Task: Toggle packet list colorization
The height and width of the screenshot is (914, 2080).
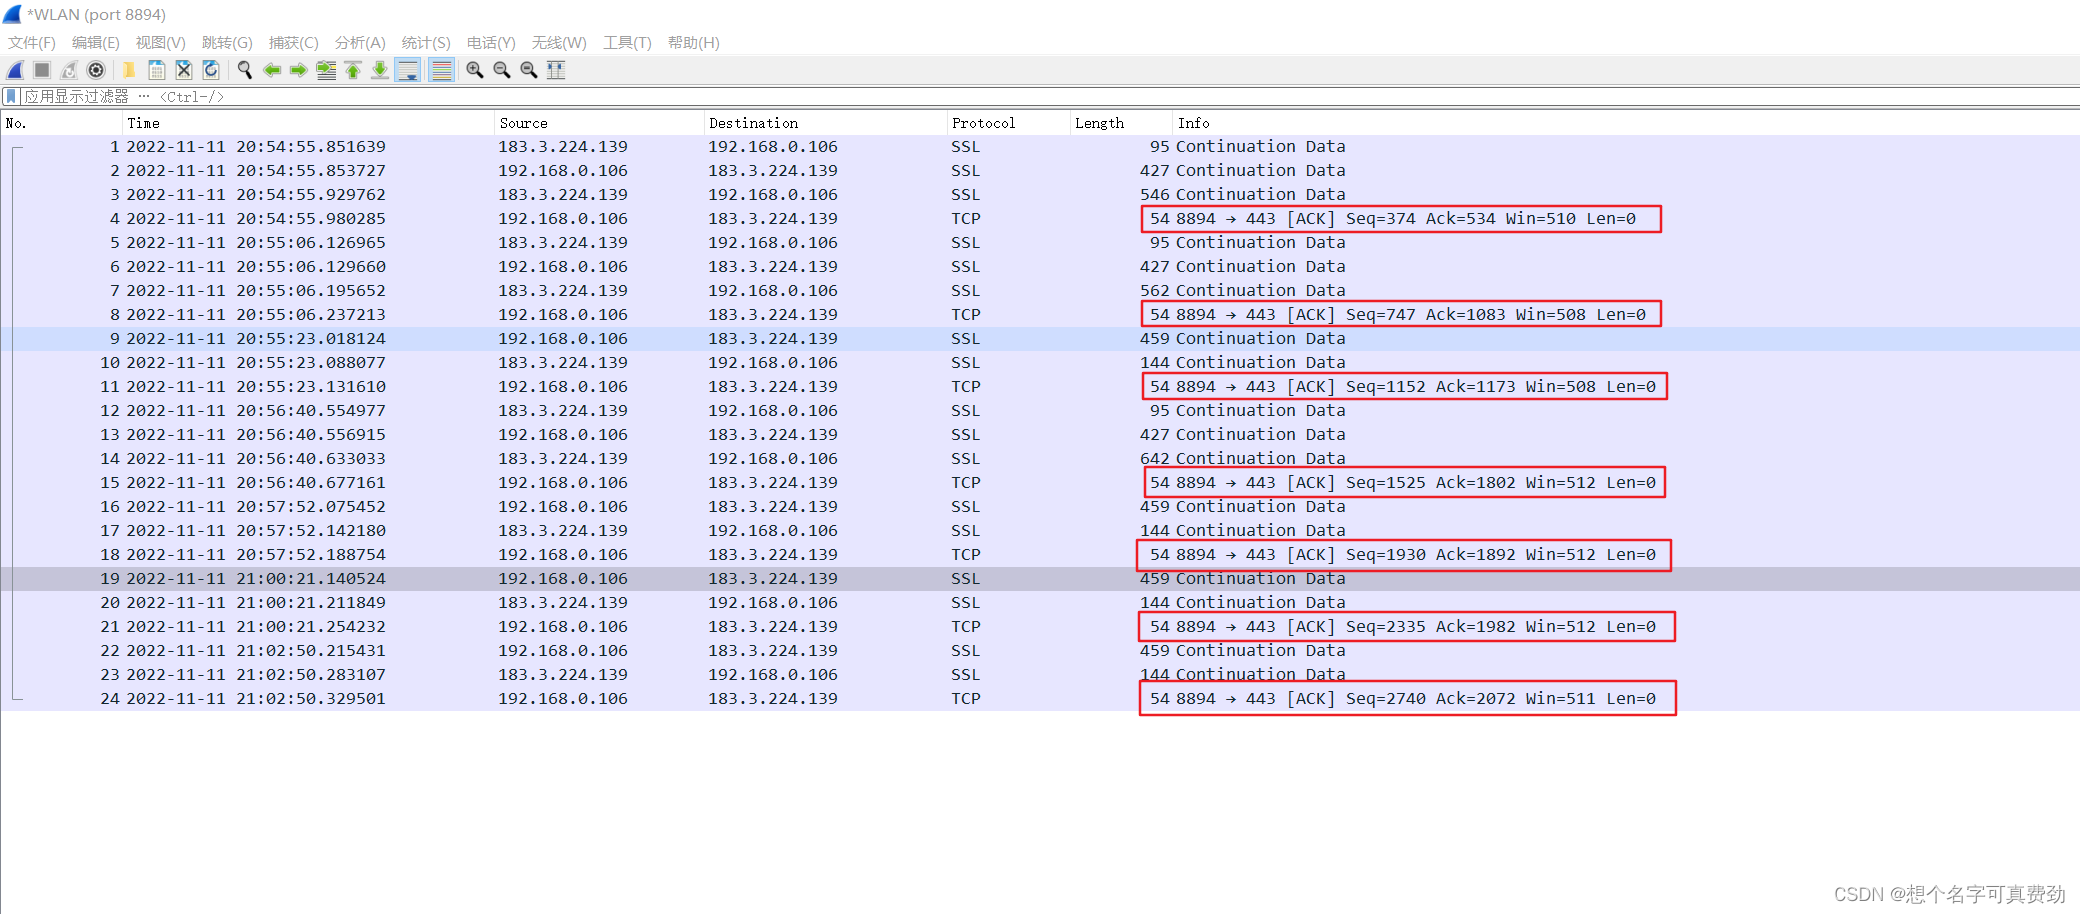Action: coord(441,70)
